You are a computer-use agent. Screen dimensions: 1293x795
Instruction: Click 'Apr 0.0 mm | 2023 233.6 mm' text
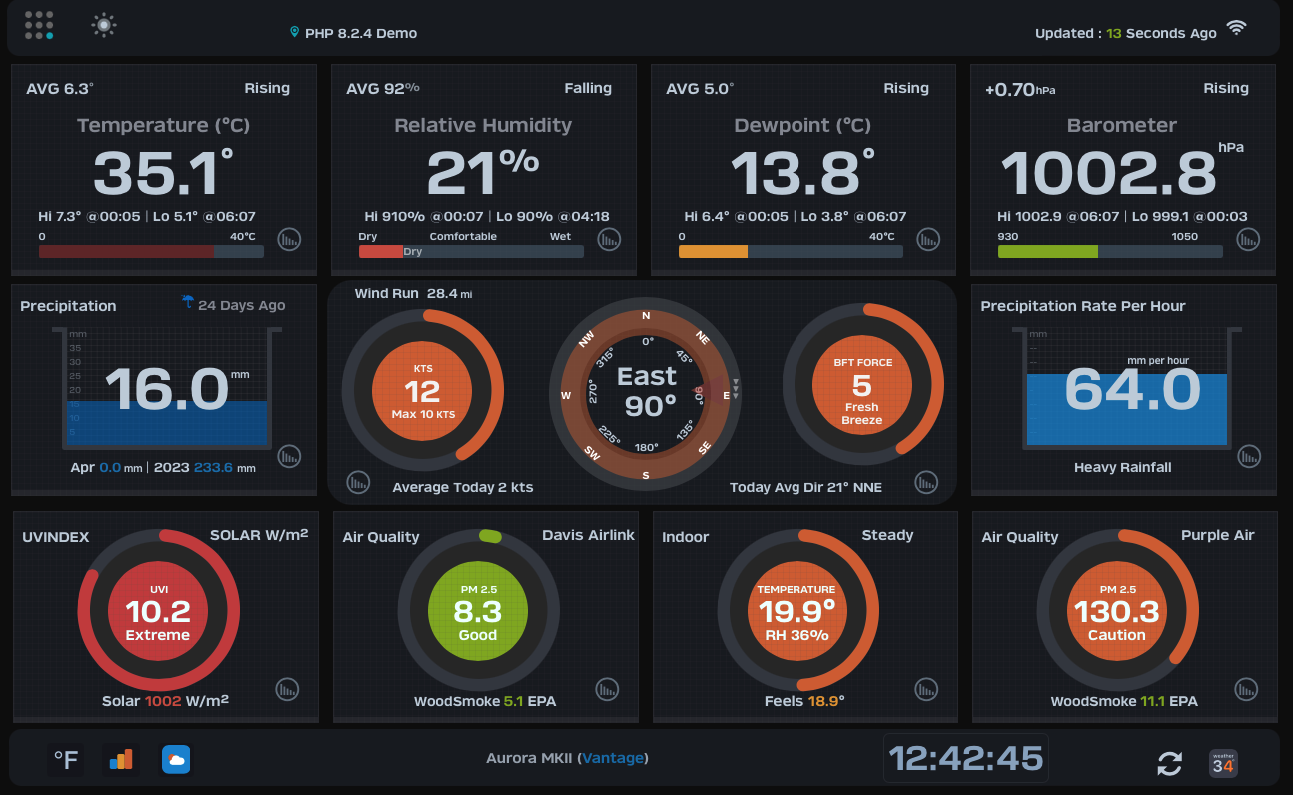(163, 467)
